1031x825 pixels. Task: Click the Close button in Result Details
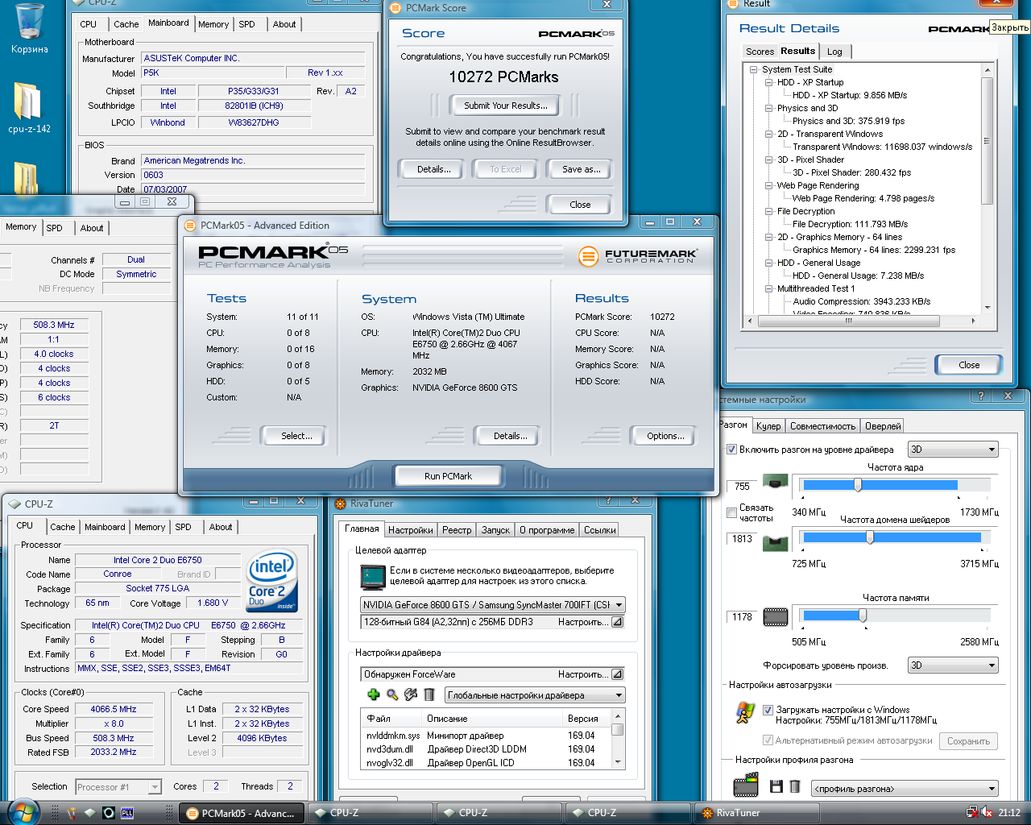point(969,365)
